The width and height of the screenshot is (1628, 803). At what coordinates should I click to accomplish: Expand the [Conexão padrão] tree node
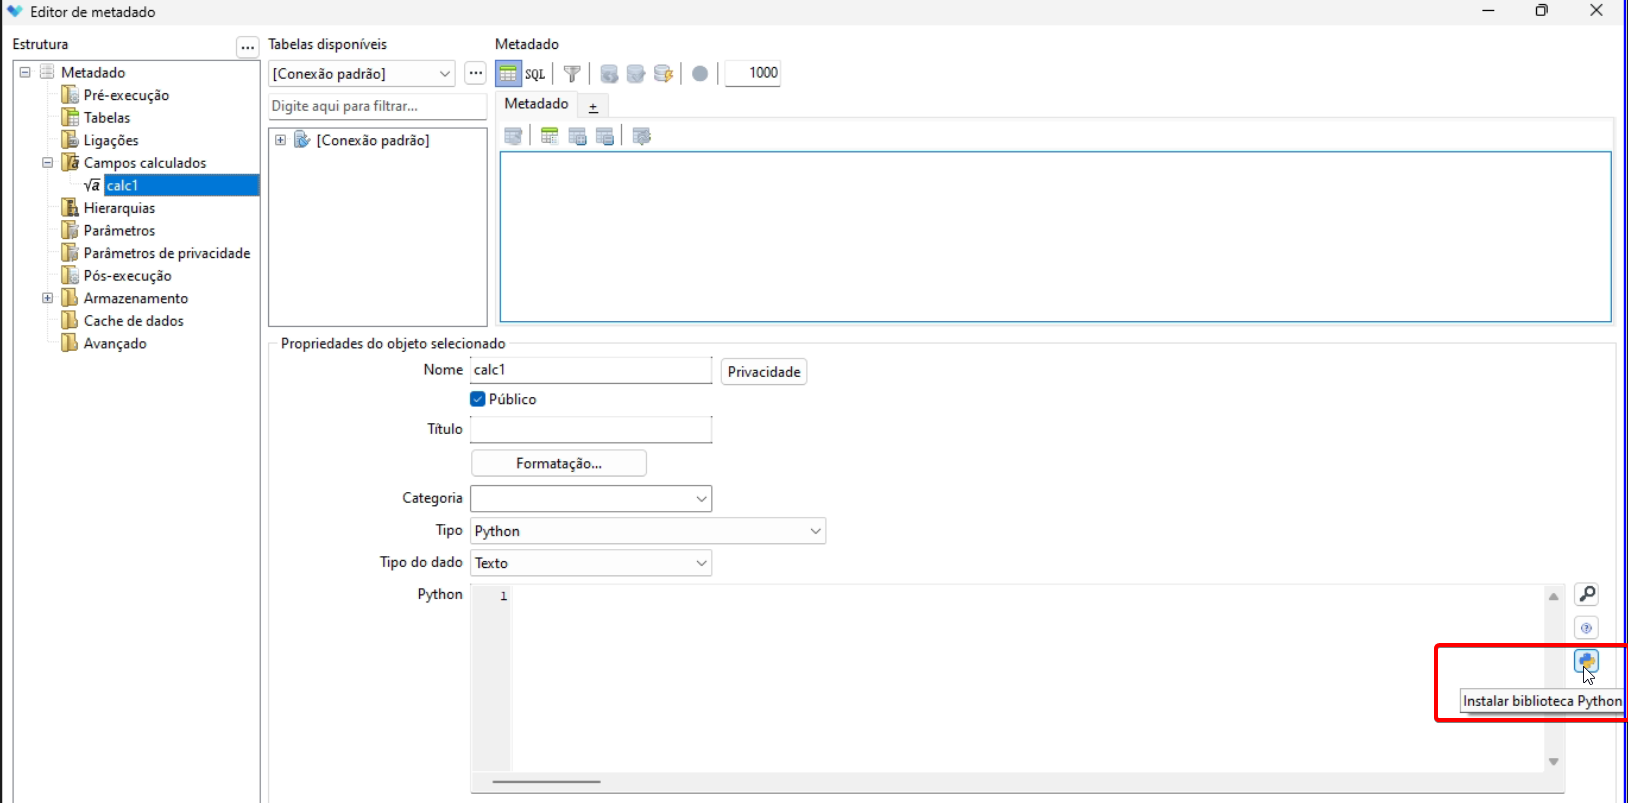(281, 140)
